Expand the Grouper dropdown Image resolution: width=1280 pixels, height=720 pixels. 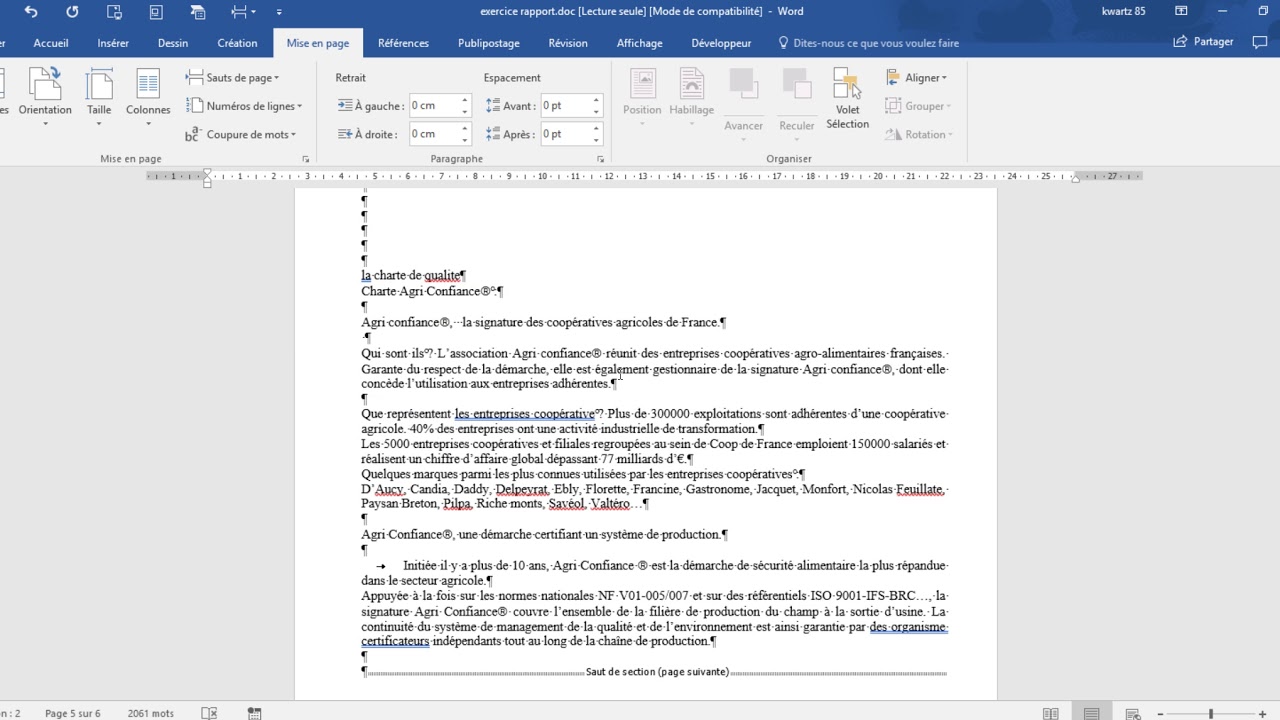(x=918, y=106)
